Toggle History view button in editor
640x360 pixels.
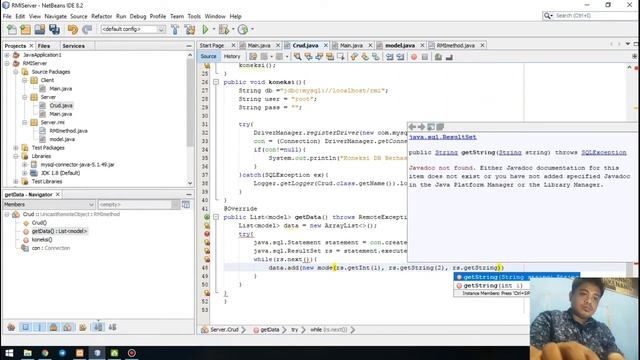pos(232,56)
